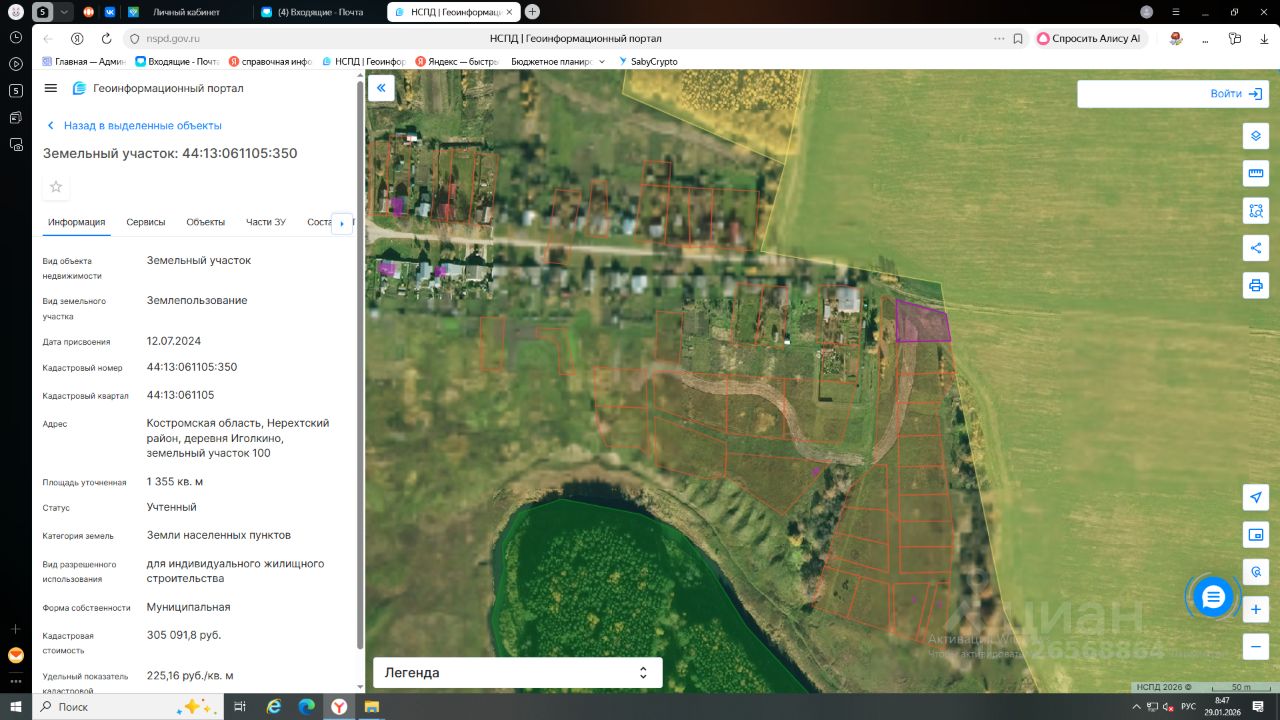Viewport: 1280px width, 720px height.
Task: Add parcel to favorites with star
Action: click(x=56, y=187)
